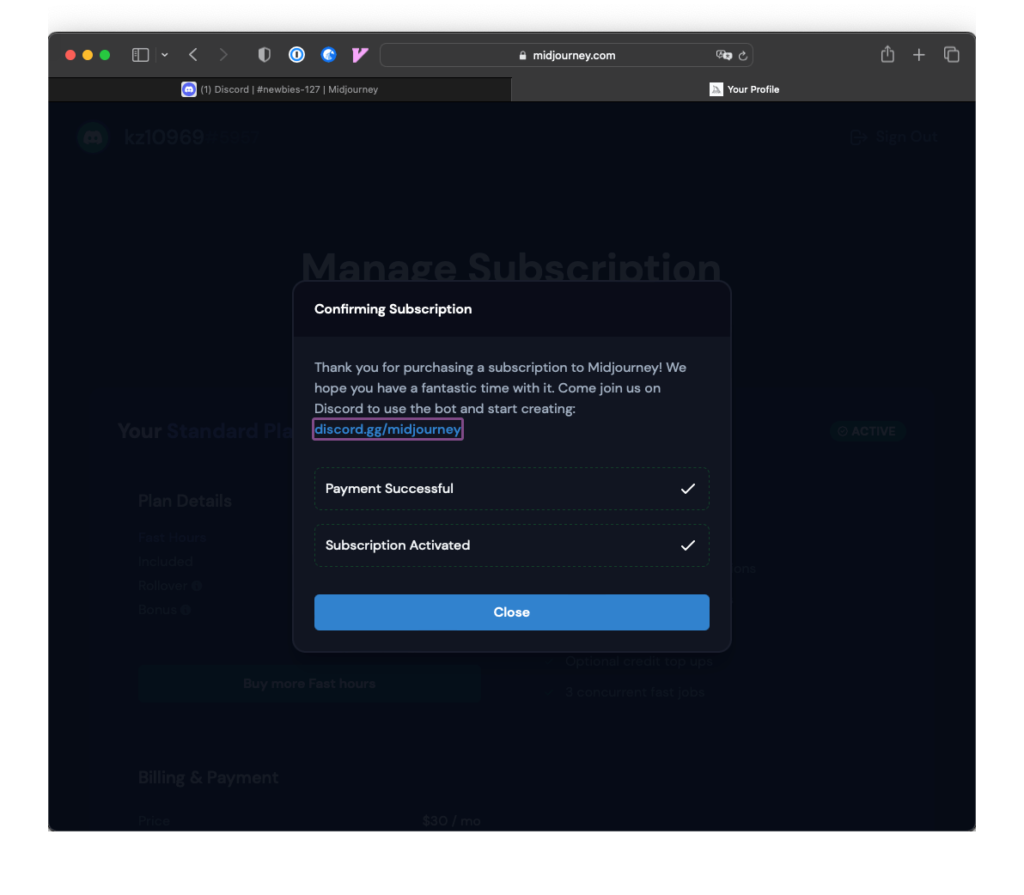This screenshot has width=1024, height=895.
Task: Click the 3 concurrent fast jobs text
Action: pyautogui.click(x=635, y=692)
